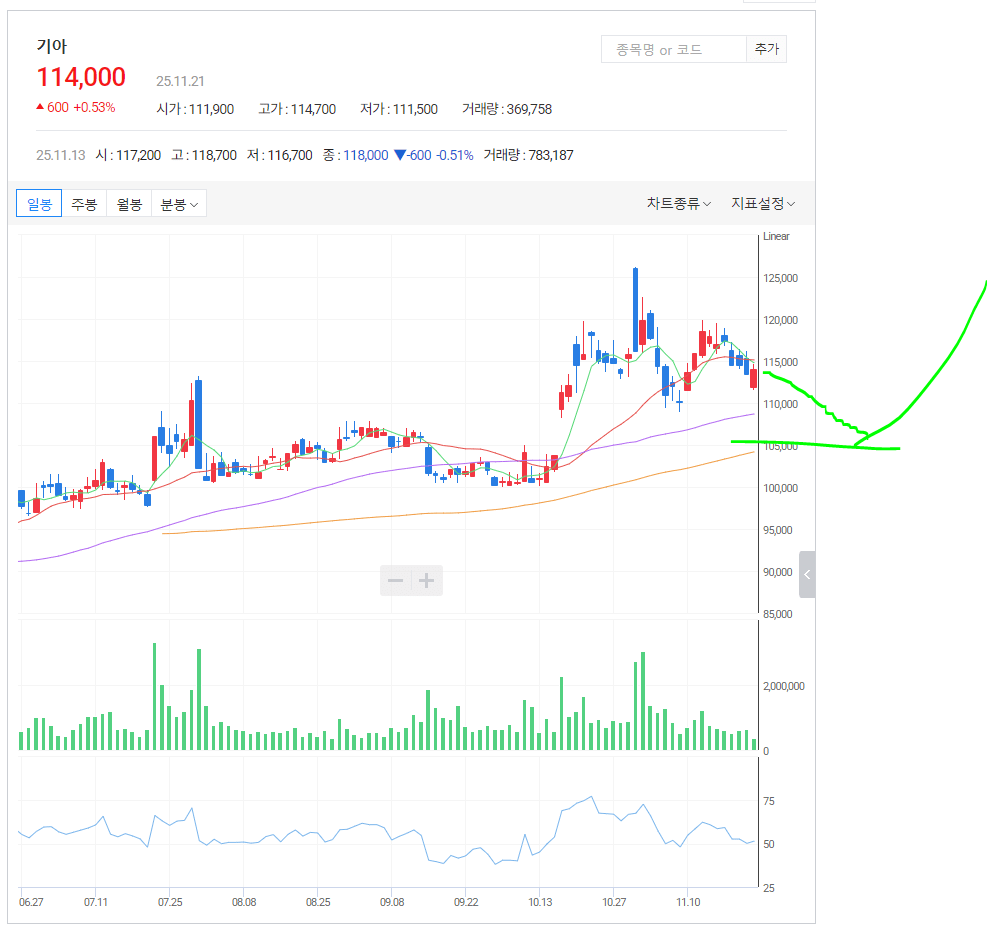Screen dimensions: 987x935
Task: Click the 거래량:369,758 volume value
Action: (507, 109)
